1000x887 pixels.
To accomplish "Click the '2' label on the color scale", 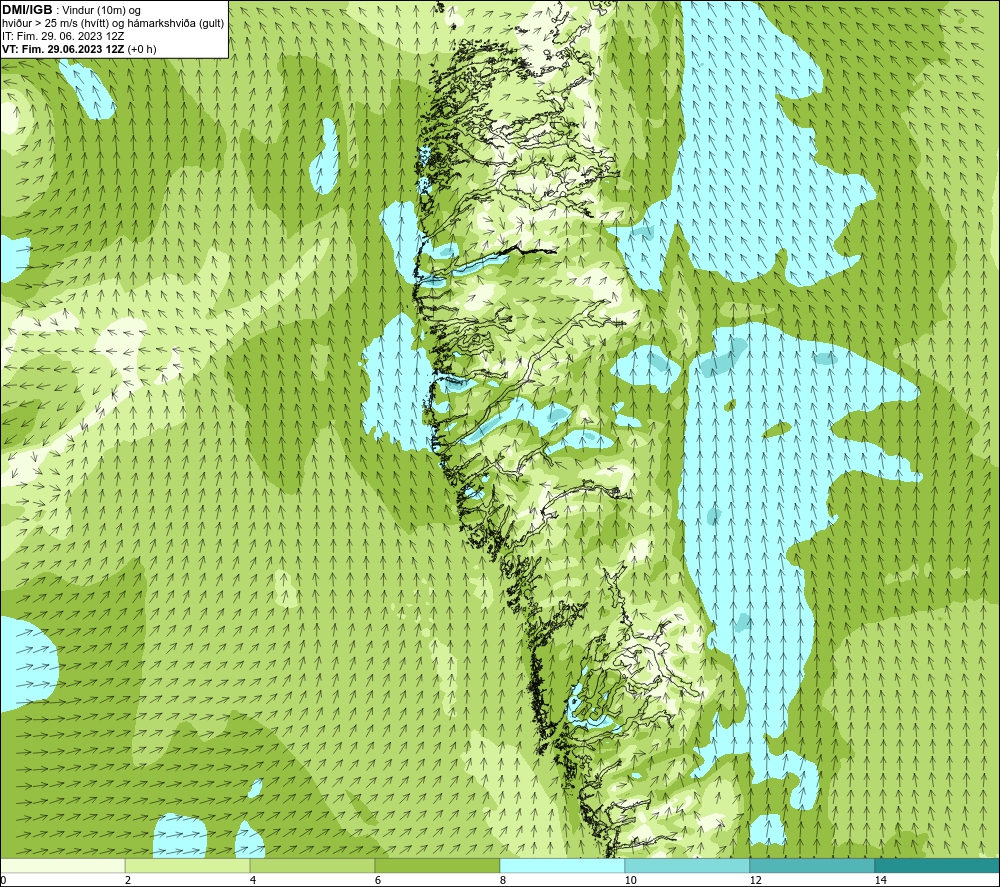I will 128,880.
